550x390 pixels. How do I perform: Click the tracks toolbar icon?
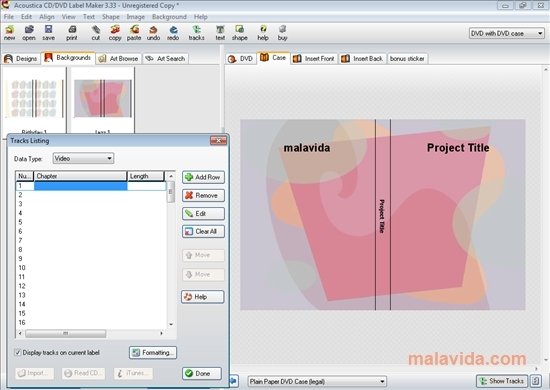tap(196, 33)
